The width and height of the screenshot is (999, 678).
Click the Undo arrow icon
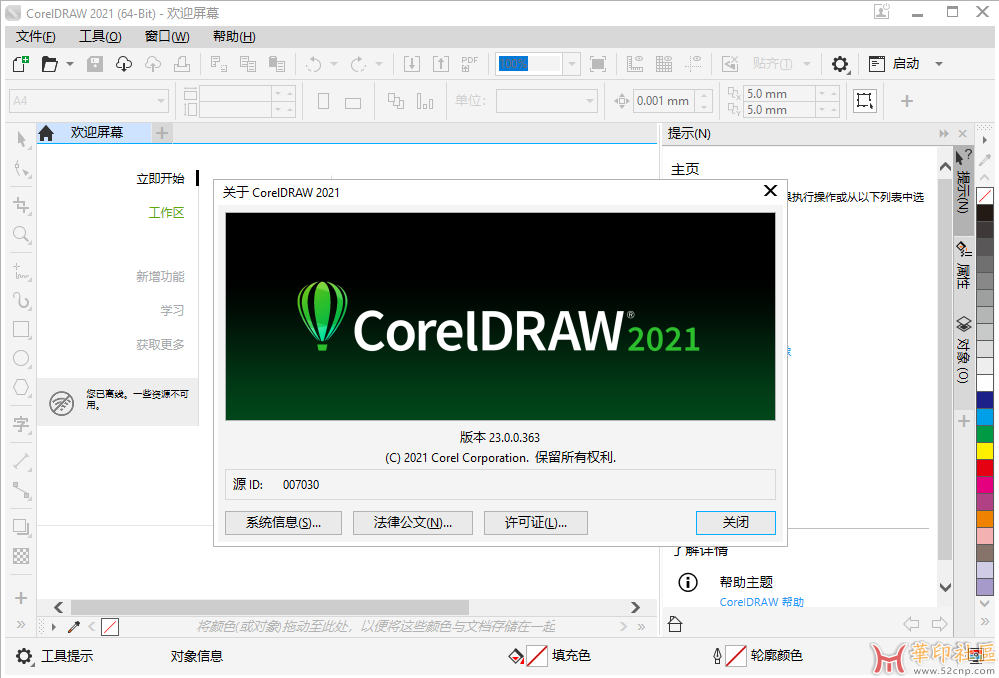click(313, 64)
